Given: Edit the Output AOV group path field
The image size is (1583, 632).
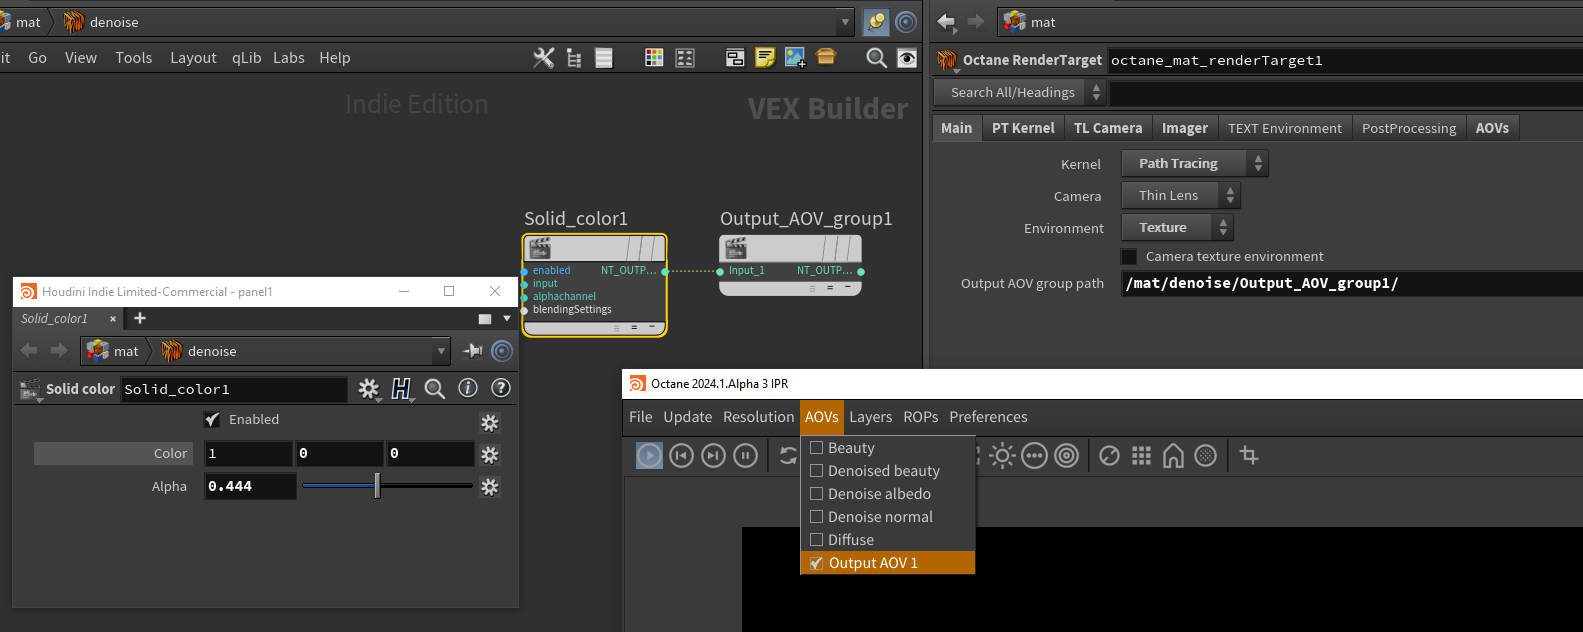Looking at the screenshot, I should [x=1351, y=283].
